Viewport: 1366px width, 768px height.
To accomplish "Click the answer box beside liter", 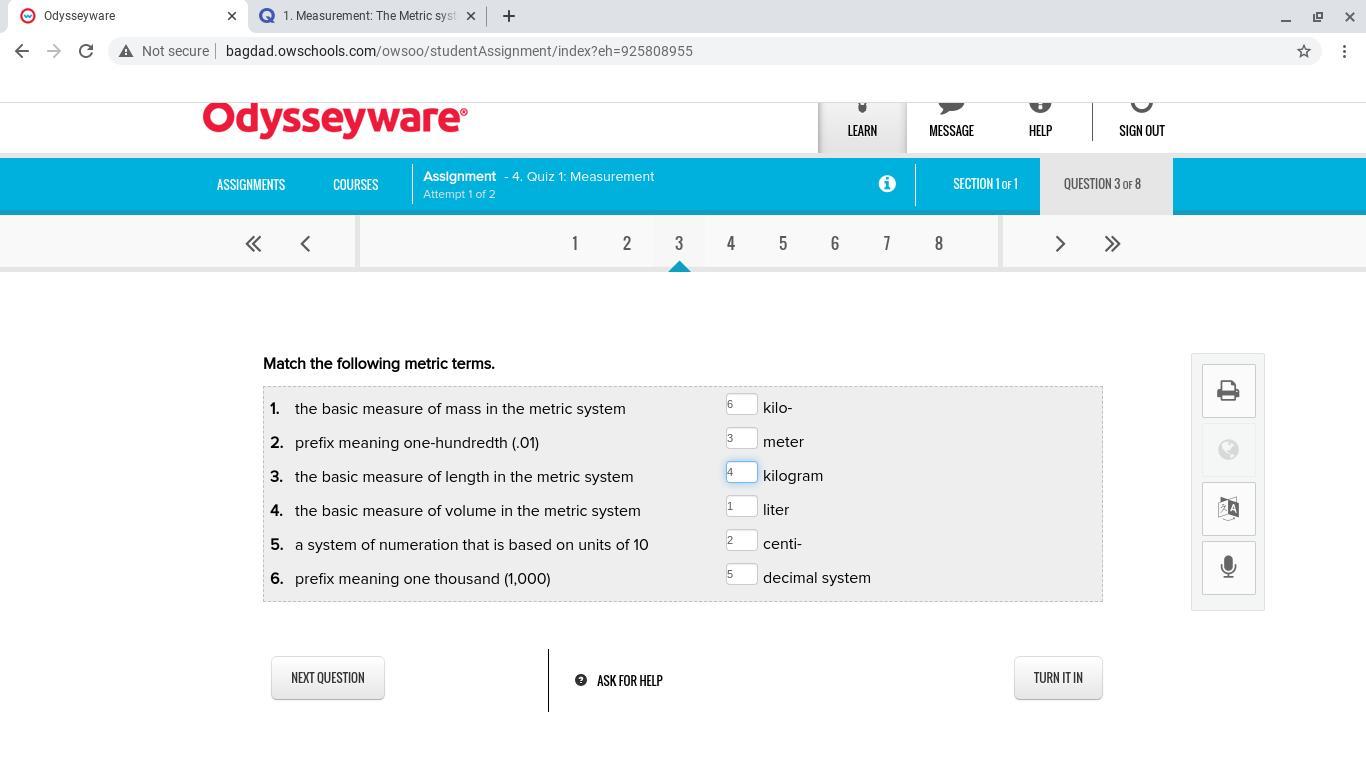I will click(742, 507).
